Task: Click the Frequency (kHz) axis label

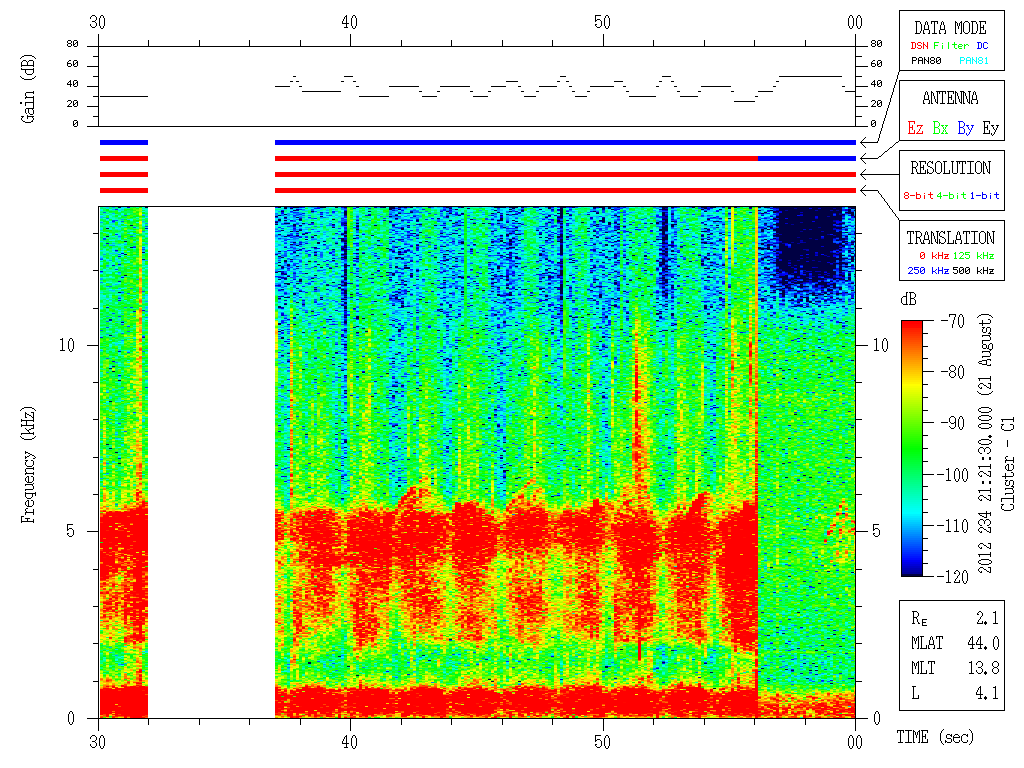Action: [x=27, y=465]
